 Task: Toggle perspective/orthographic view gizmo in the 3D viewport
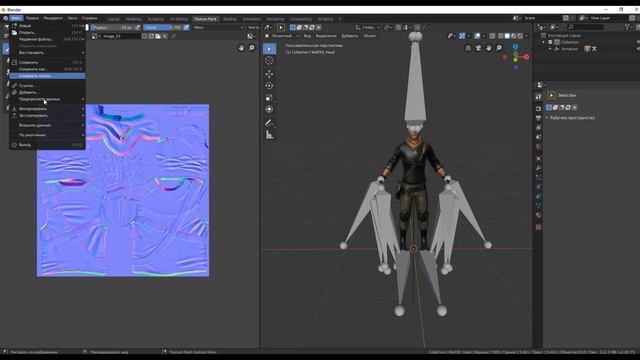click(468, 48)
